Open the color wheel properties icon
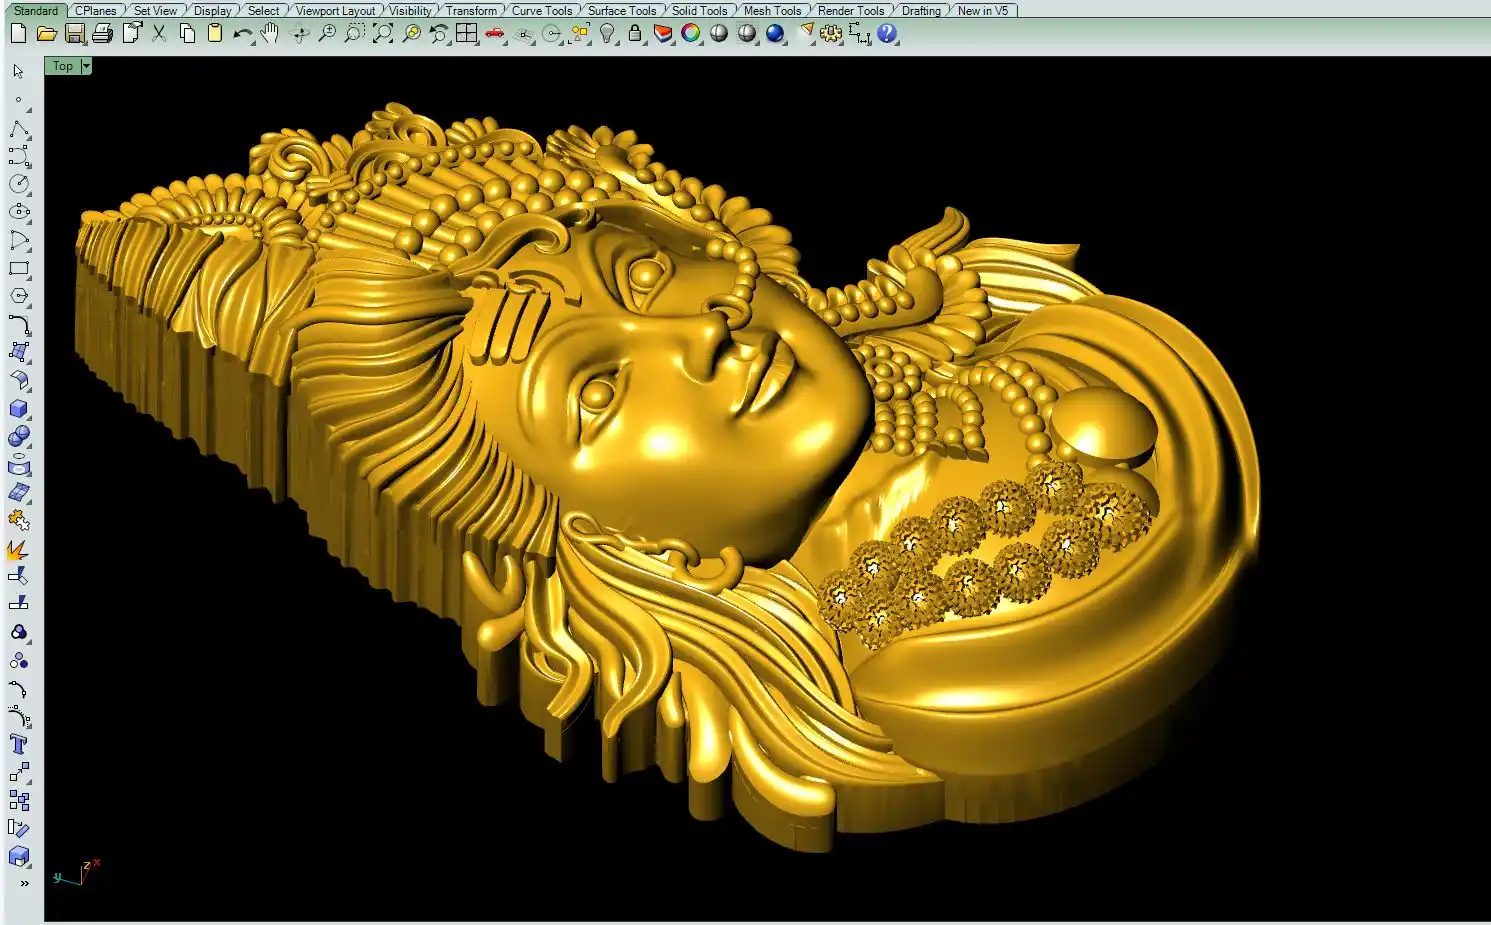1491x925 pixels. tap(691, 34)
